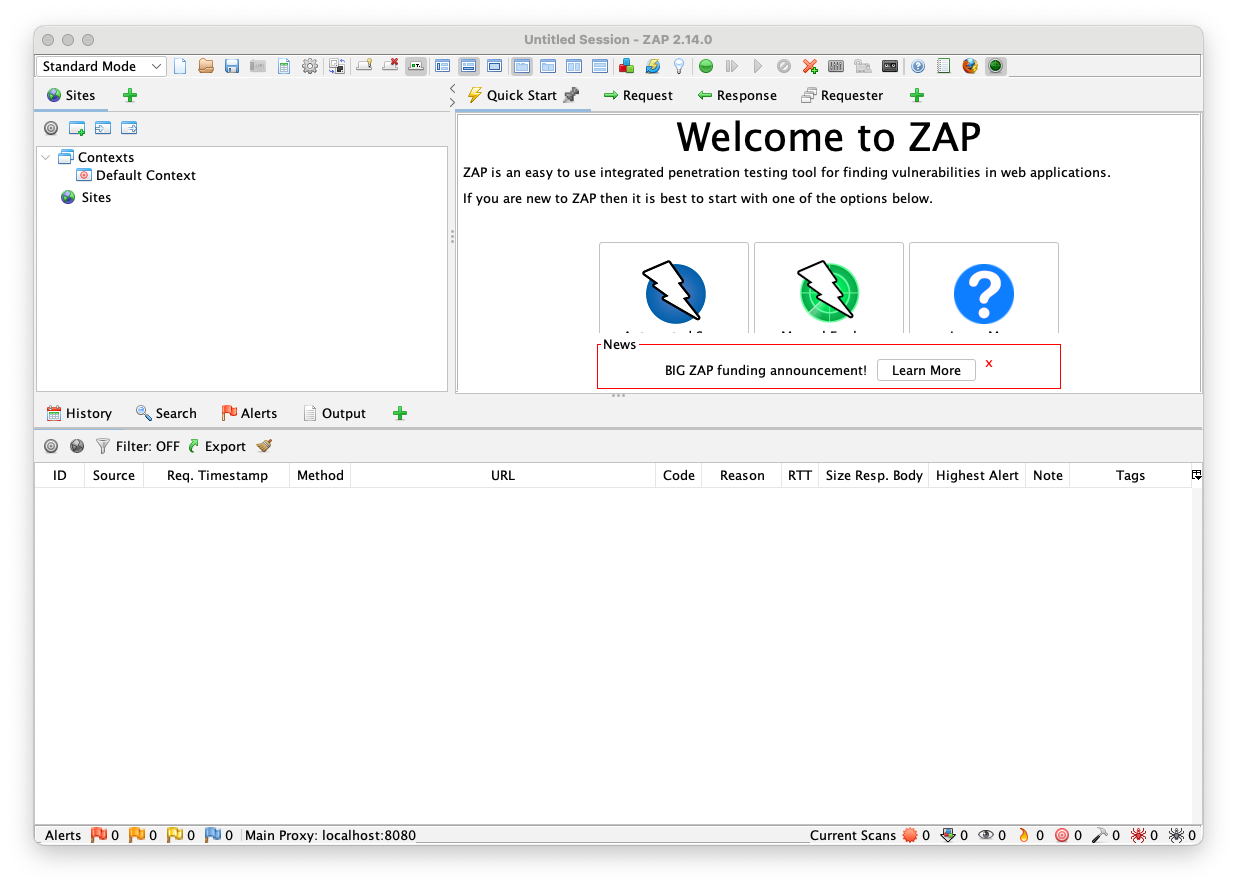Toggle in-scope target icon in Sites panel

tap(51, 128)
